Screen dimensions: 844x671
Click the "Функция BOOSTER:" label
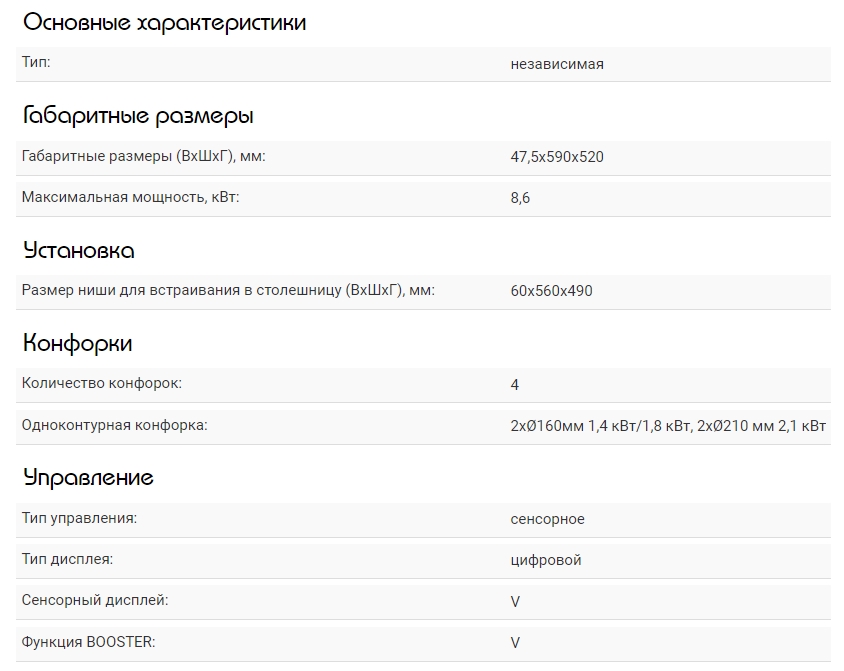(x=88, y=641)
